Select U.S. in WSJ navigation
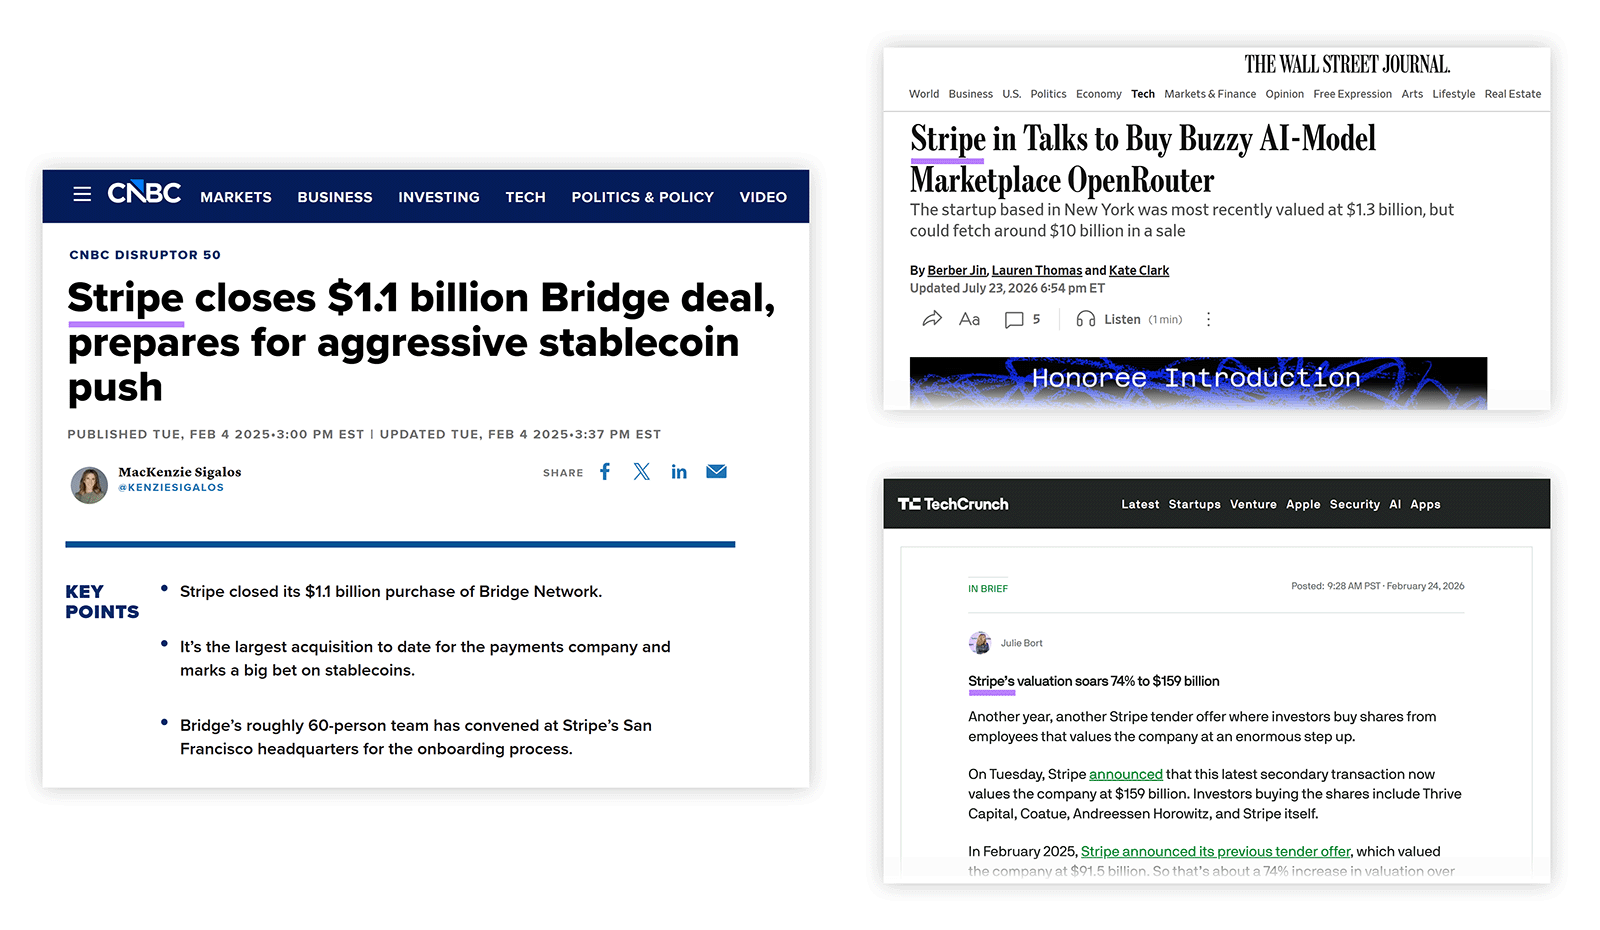This screenshot has height=930, width=1600. (x=1012, y=94)
